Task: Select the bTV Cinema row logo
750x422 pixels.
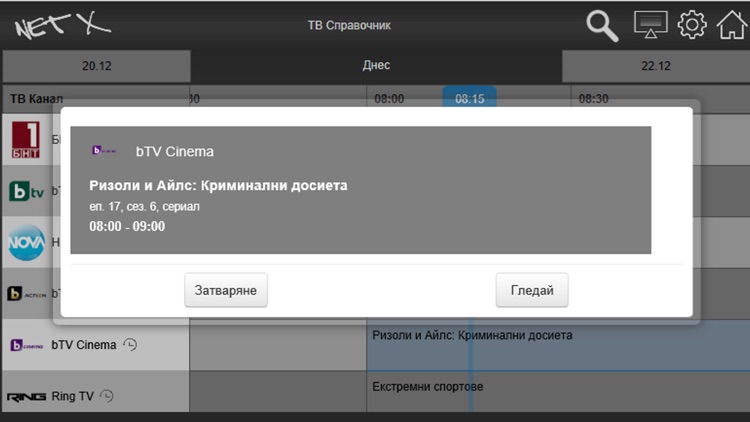Action: pyautogui.click(x=27, y=345)
